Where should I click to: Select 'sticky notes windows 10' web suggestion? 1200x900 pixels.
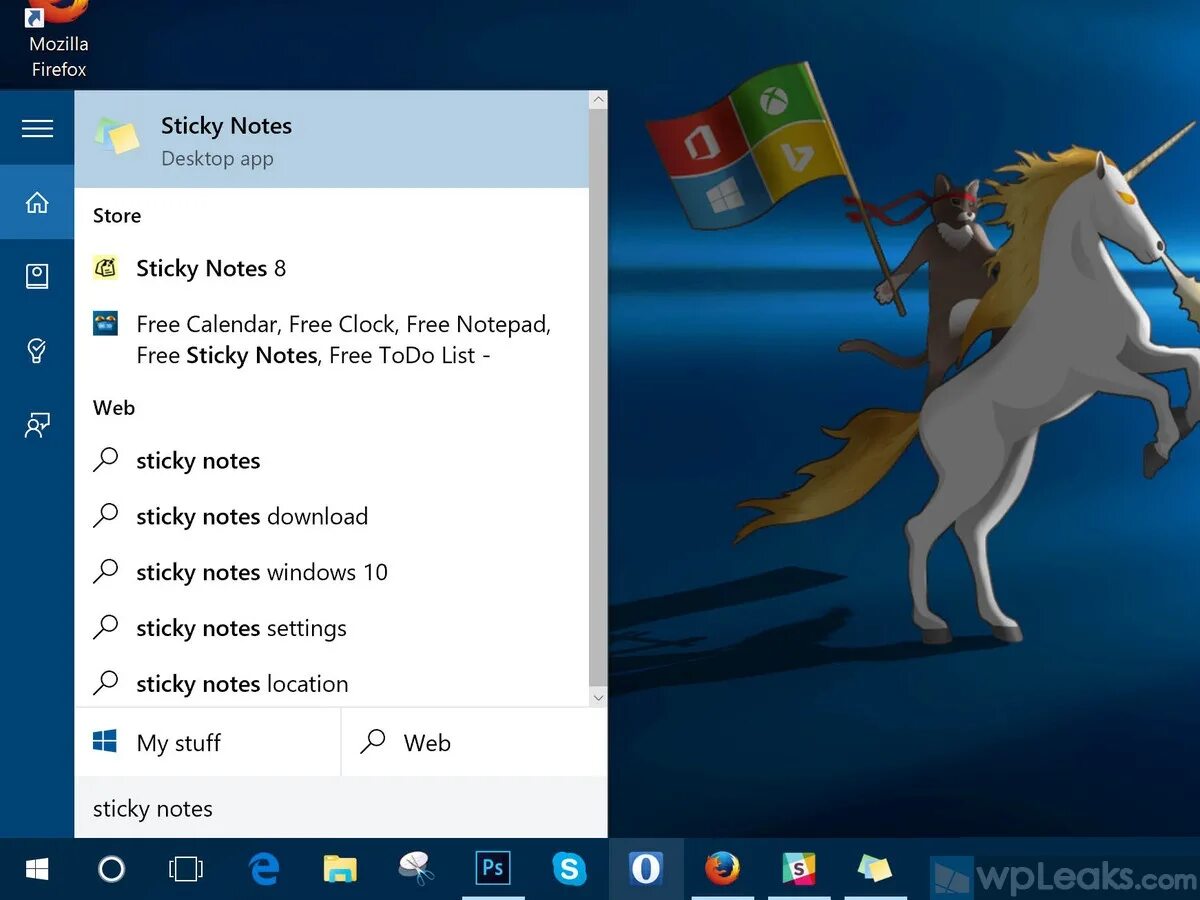pos(332,573)
